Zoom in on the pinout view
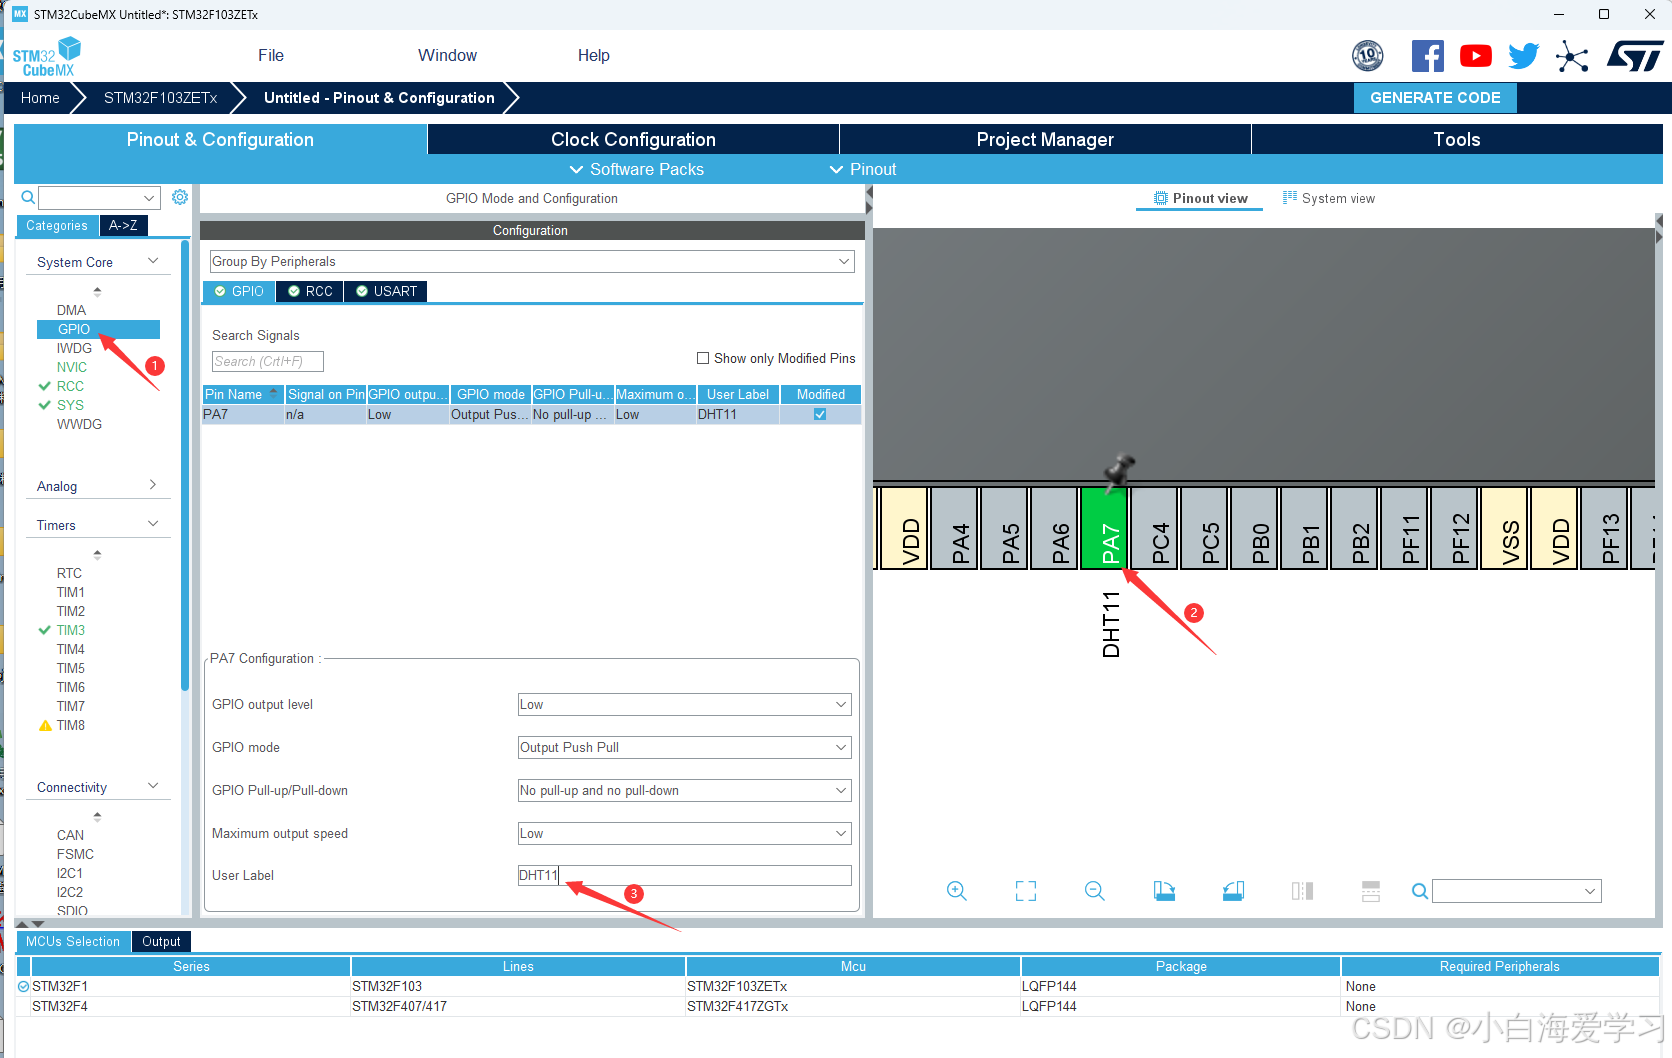 coord(957,891)
